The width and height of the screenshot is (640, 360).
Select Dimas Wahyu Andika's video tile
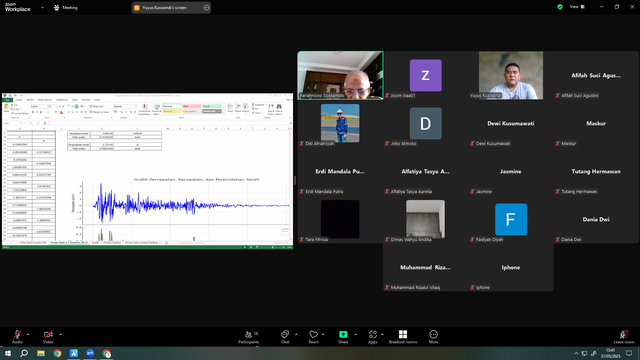pos(425,219)
